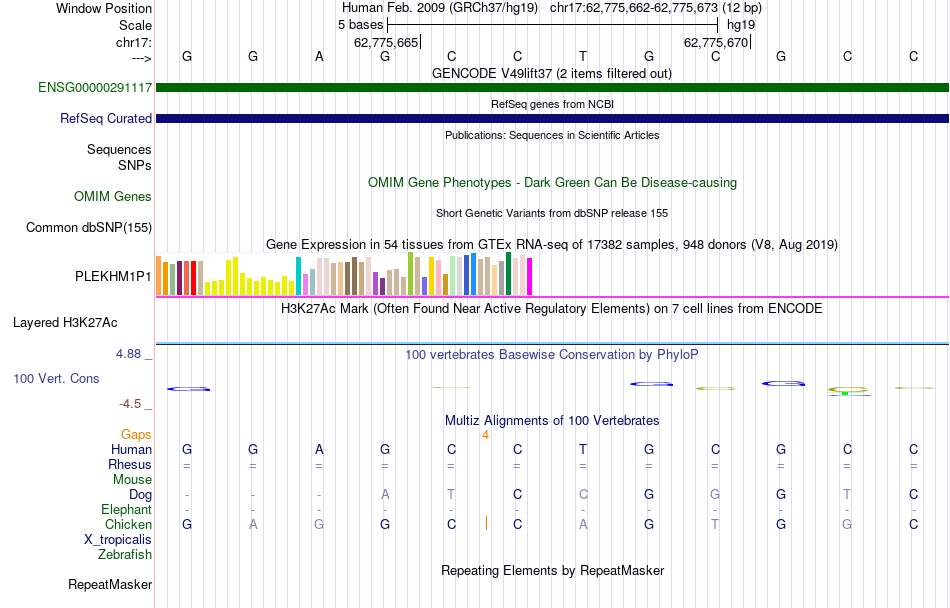Screen dimensions: 950x608
Task: Click the H3K27Ac Mark track title
Action: tap(551, 308)
